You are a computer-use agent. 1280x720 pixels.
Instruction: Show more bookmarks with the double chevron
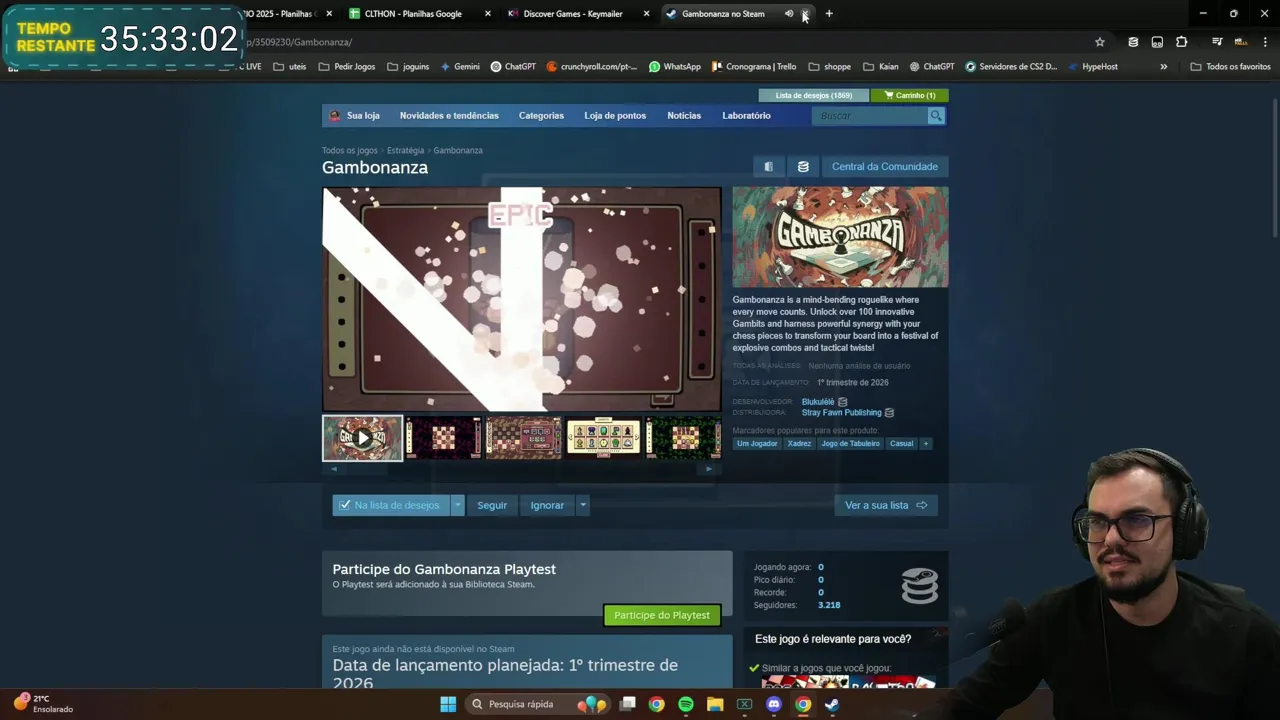(x=1163, y=67)
